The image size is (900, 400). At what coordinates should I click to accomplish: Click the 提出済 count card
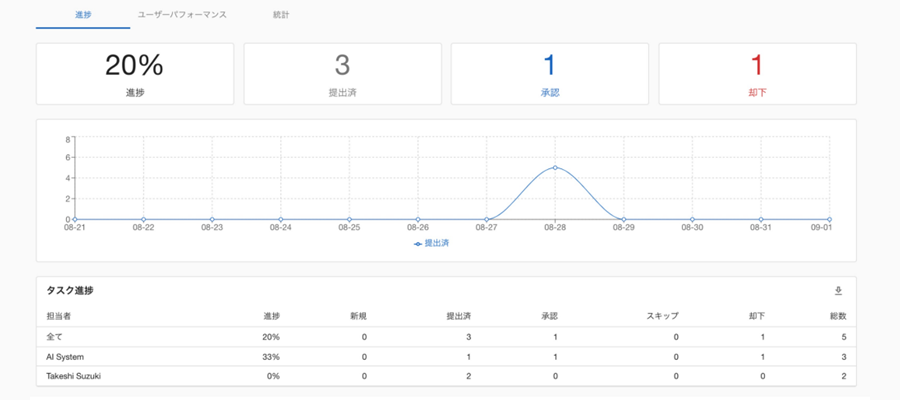[342, 74]
